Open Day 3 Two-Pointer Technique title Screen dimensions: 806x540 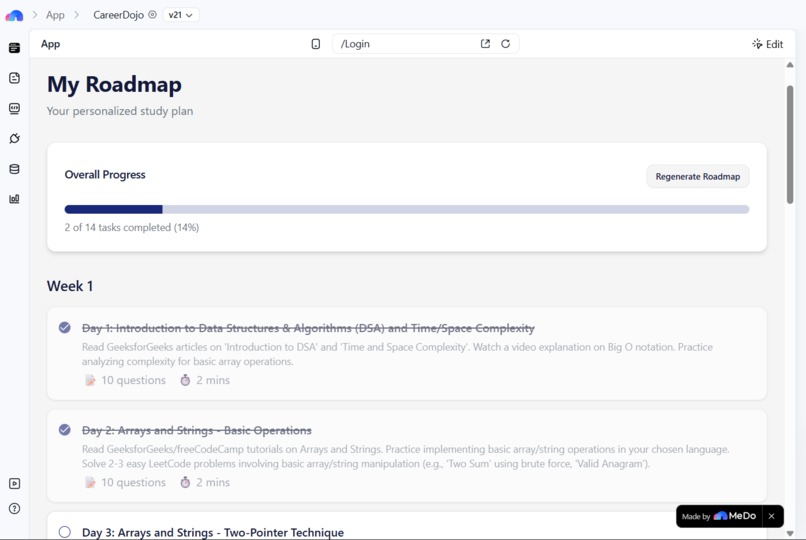coord(213,532)
